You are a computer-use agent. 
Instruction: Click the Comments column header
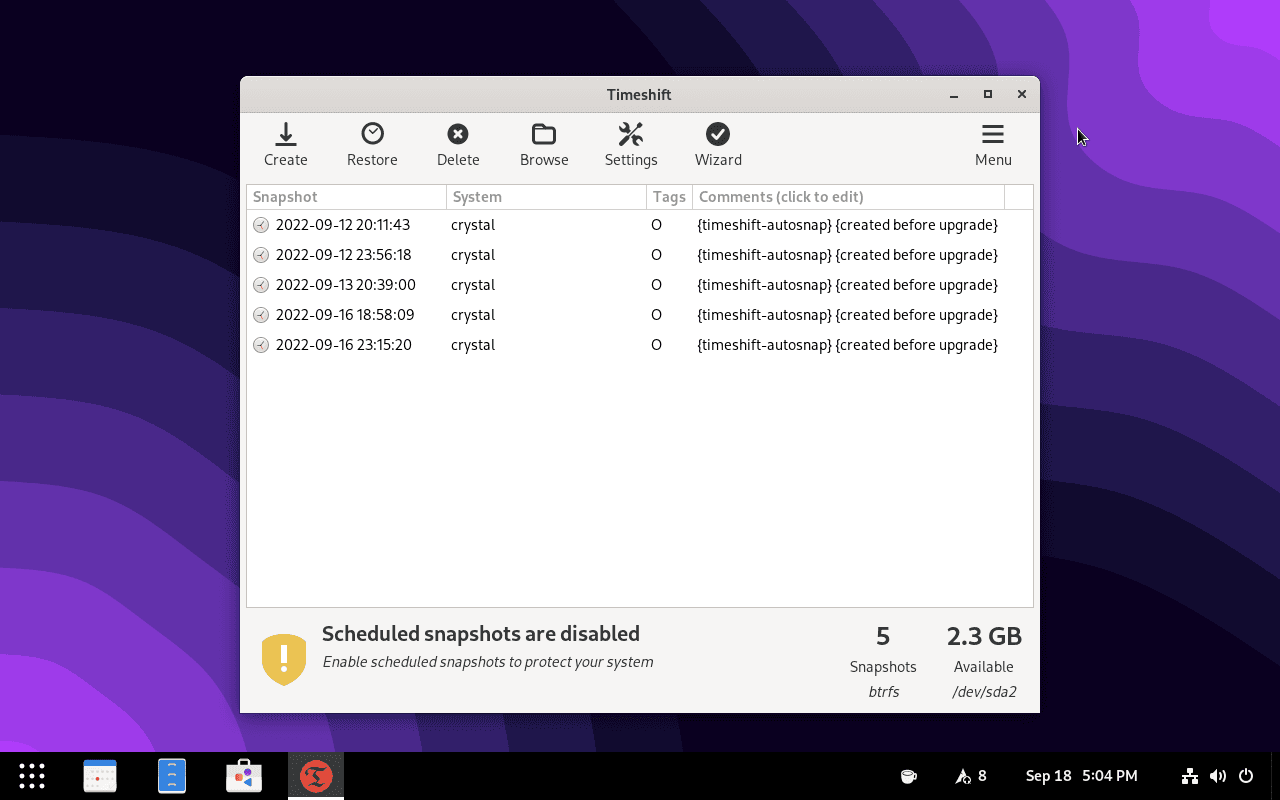pyautogui.click(x=848, y=197)
